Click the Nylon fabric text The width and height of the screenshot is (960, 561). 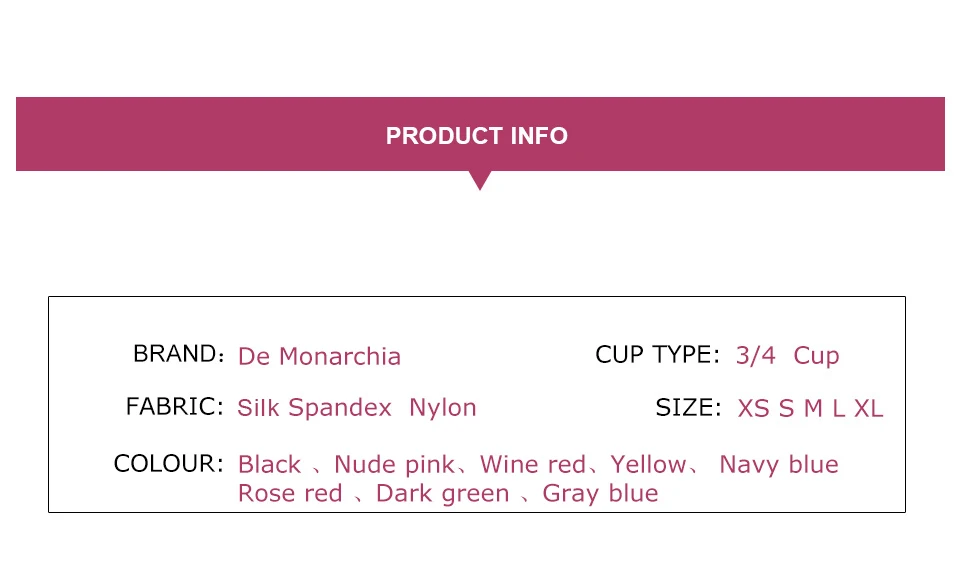[x=443, y=408]
